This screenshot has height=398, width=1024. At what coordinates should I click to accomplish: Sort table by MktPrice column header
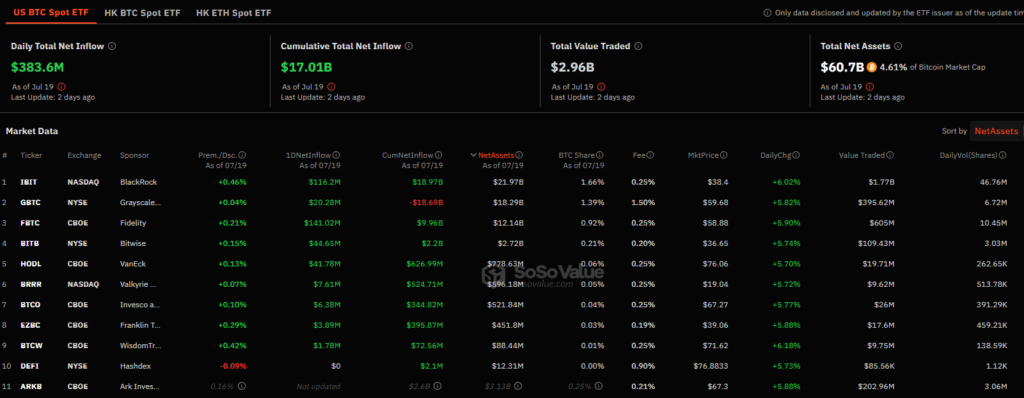[x=703, y=156]
